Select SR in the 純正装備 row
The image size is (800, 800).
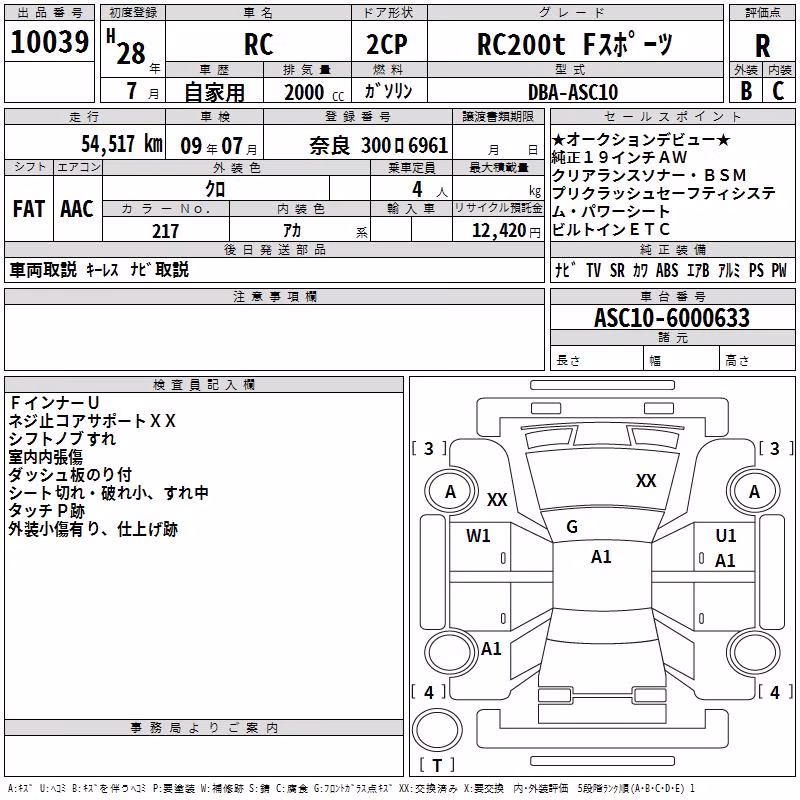point(617,270)
